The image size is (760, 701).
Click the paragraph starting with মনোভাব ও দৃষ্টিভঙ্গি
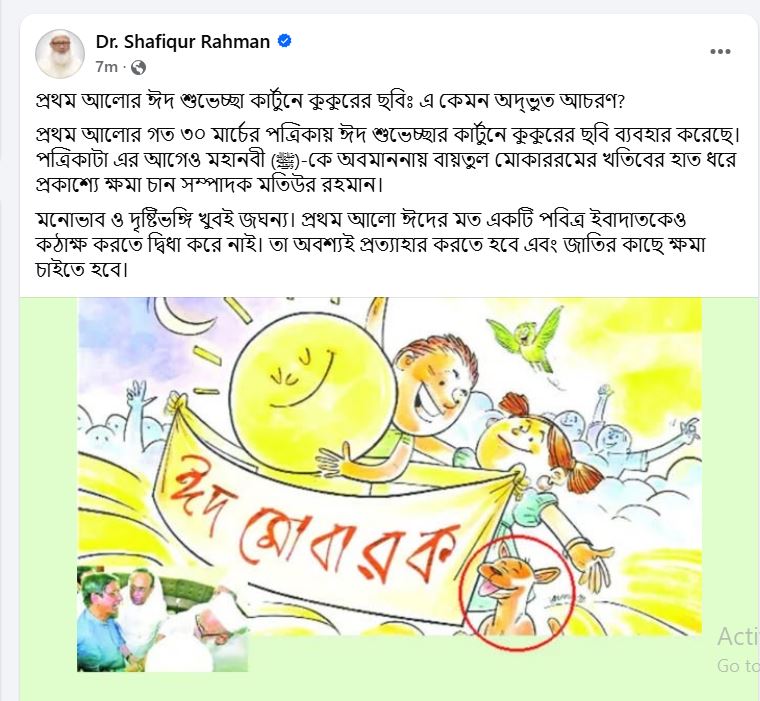(370, 244)
